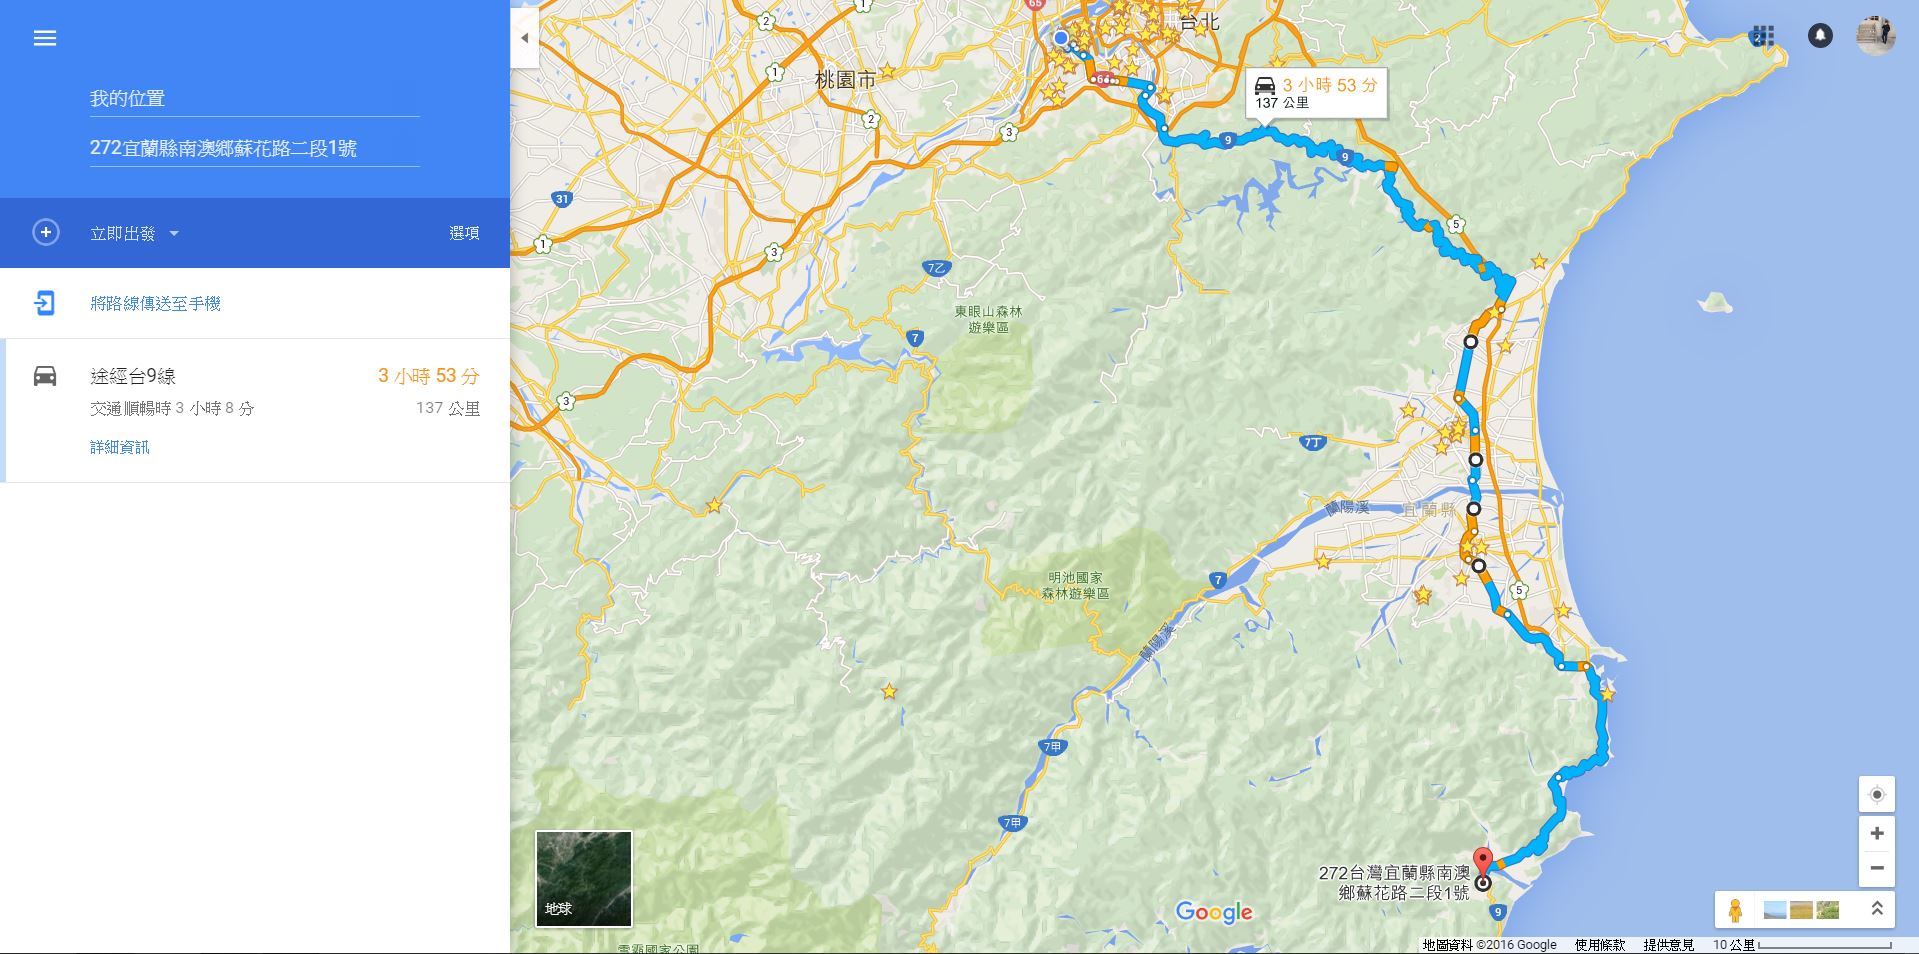Open 詳細資訊 route details
This screenshot has width=1919, height=954.
[120, 447]
